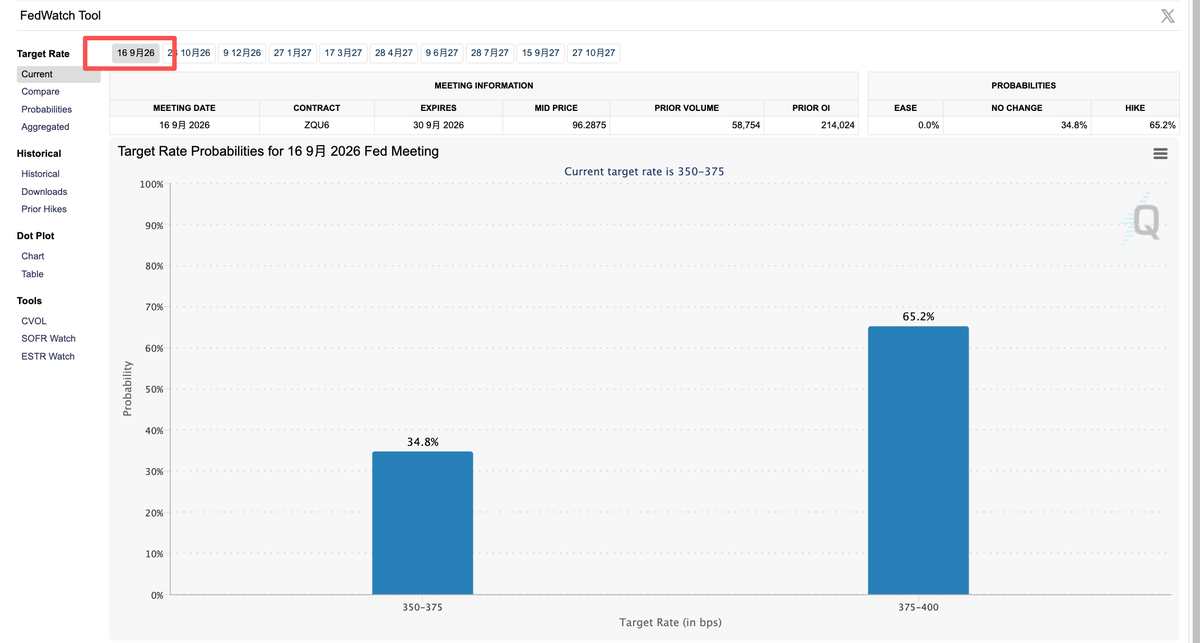Click the chart title for 16 9月 2026 meeting
The width and height of the screenshot is (1200, 643).
pos(278,151)
